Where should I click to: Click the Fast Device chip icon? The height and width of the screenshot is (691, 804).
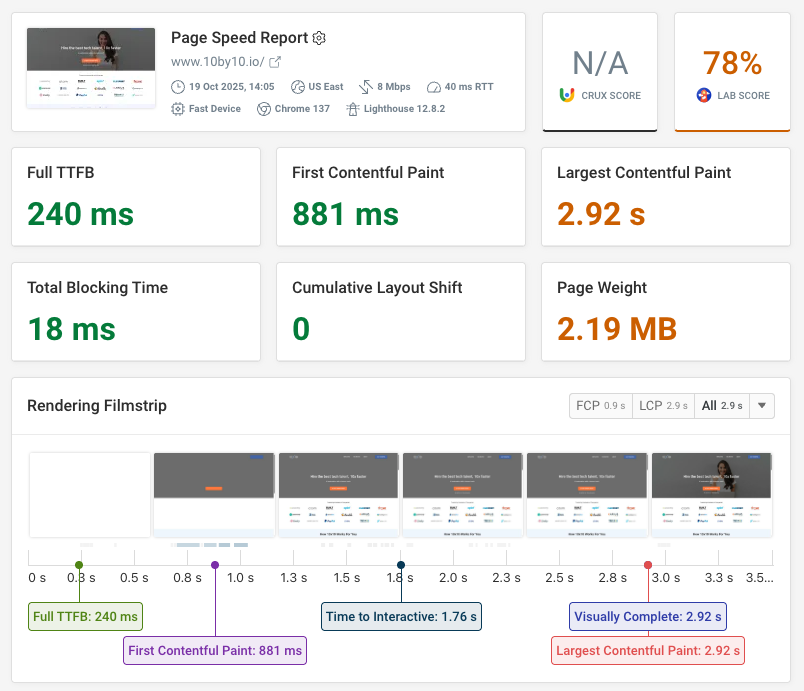point(177,108)
